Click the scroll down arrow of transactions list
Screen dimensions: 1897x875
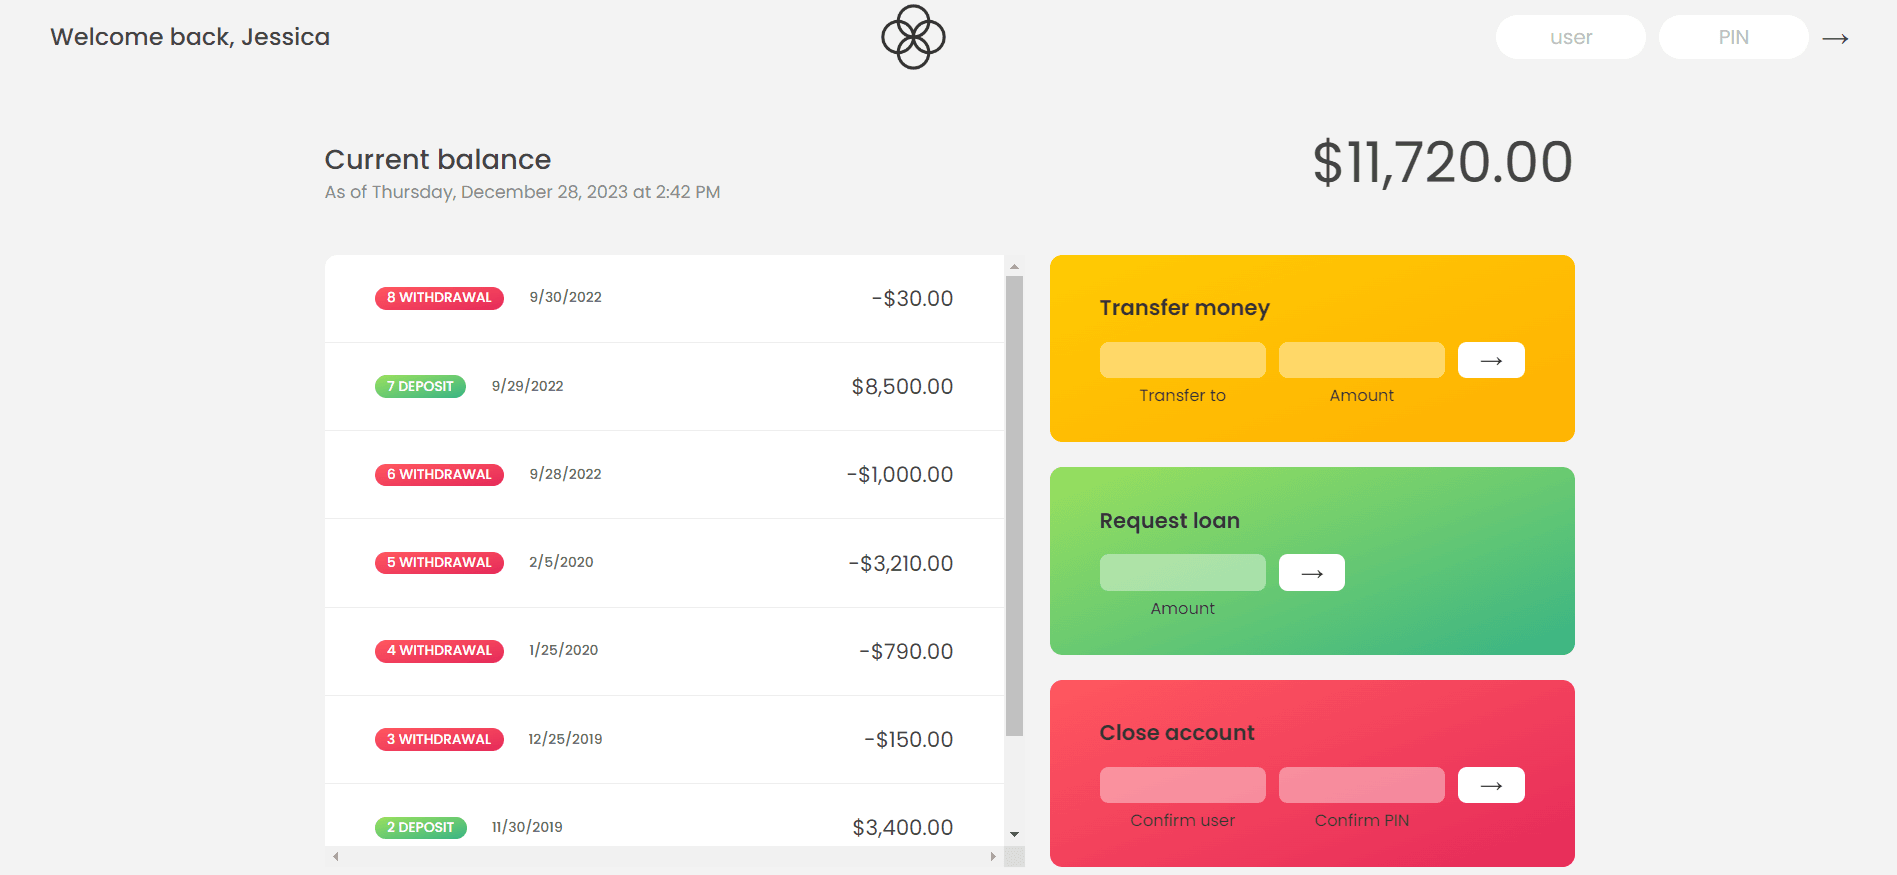coord(1014,834)
